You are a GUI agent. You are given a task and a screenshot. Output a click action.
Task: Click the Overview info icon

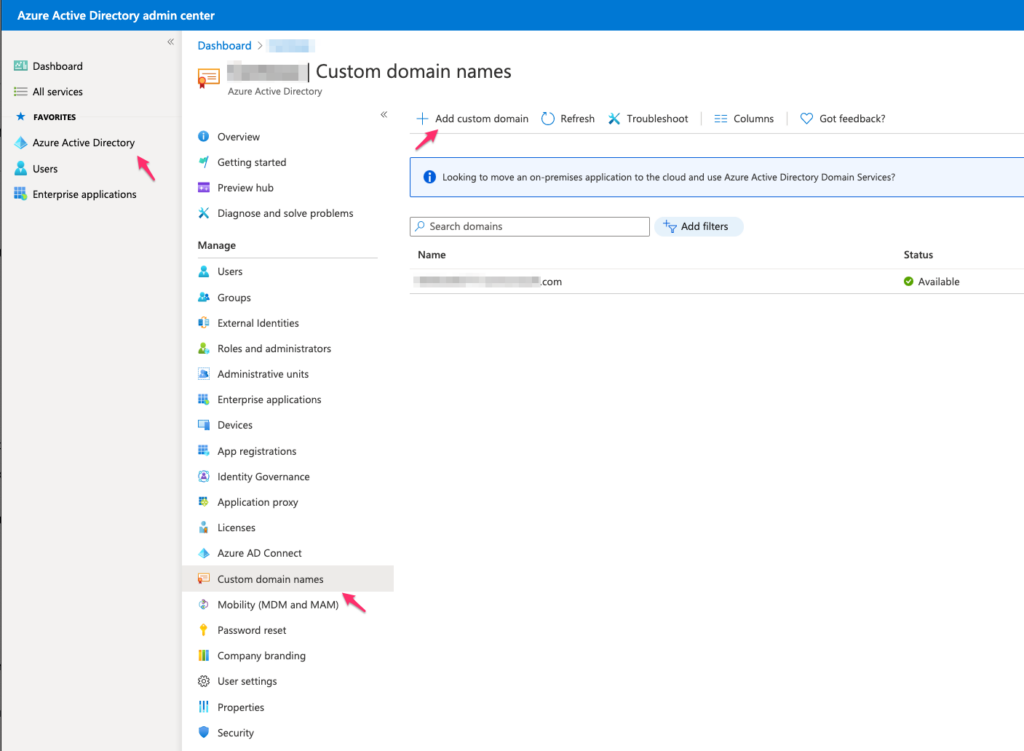(204, 136)
